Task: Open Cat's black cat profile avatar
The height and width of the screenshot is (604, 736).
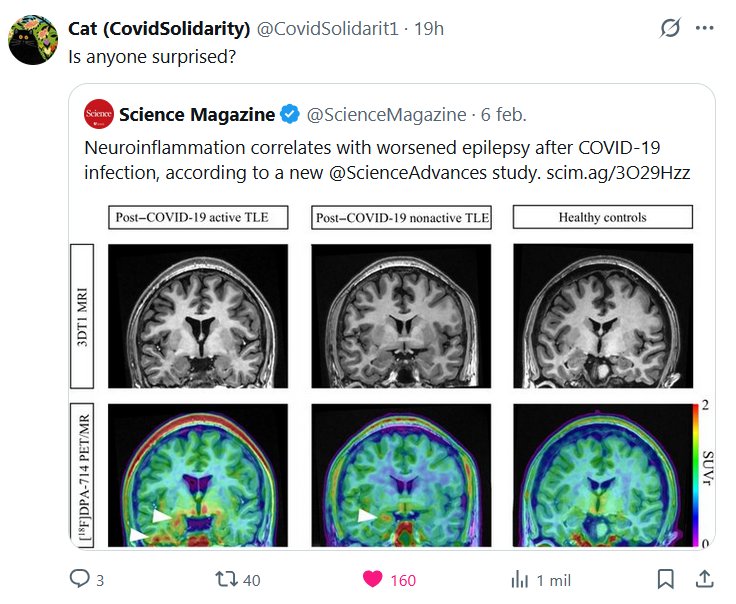Action: tap(33, 40)
